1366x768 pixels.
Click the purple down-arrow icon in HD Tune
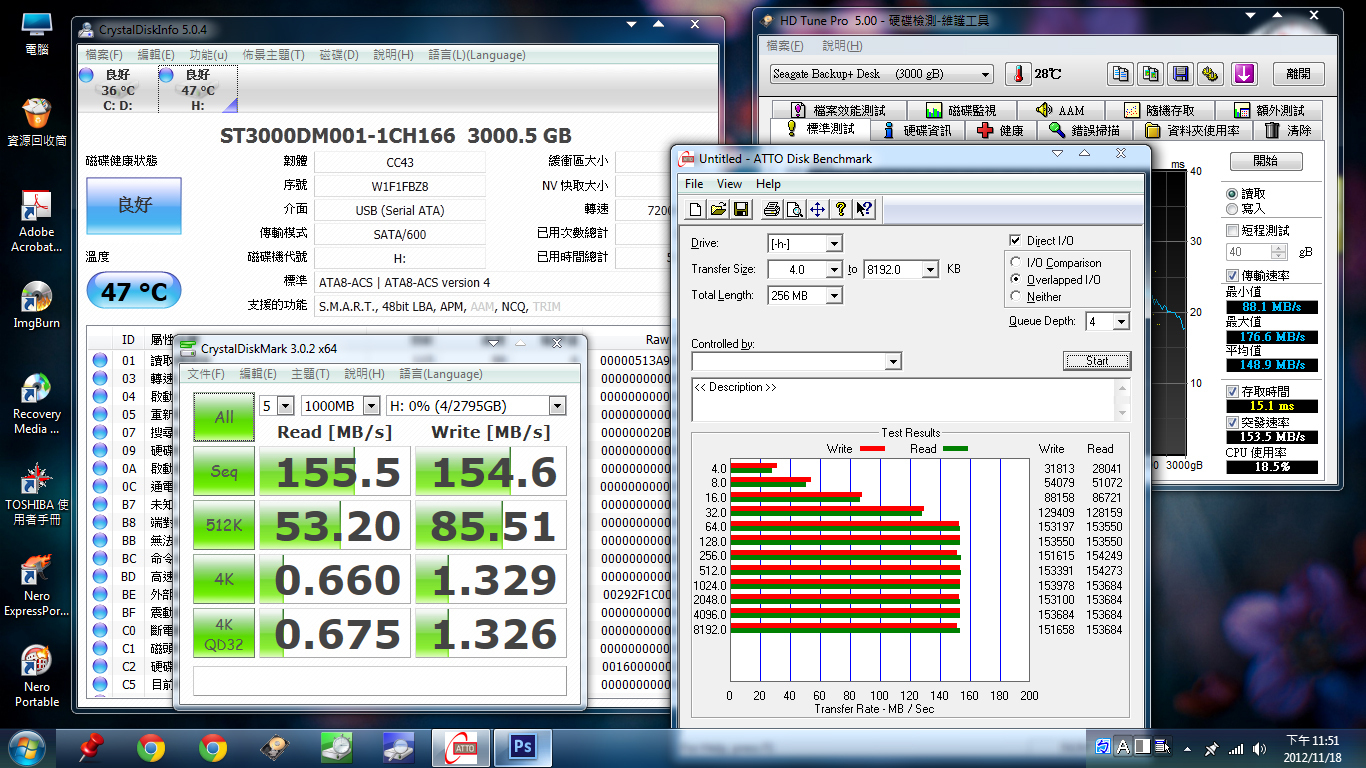pyautogui.click(x=1244, y=74)
